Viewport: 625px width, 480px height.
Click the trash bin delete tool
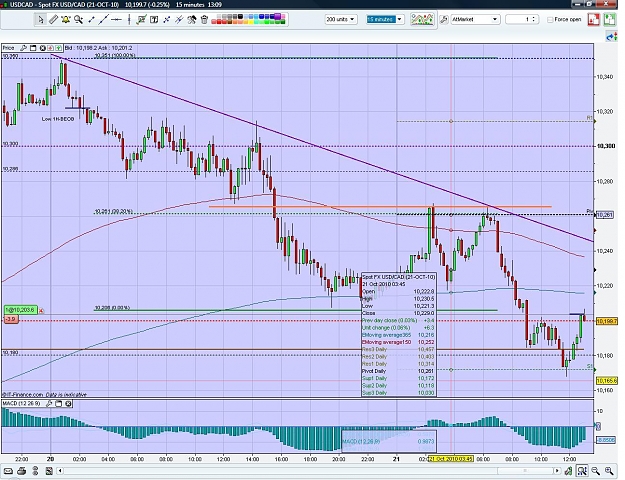coord(204,19)
